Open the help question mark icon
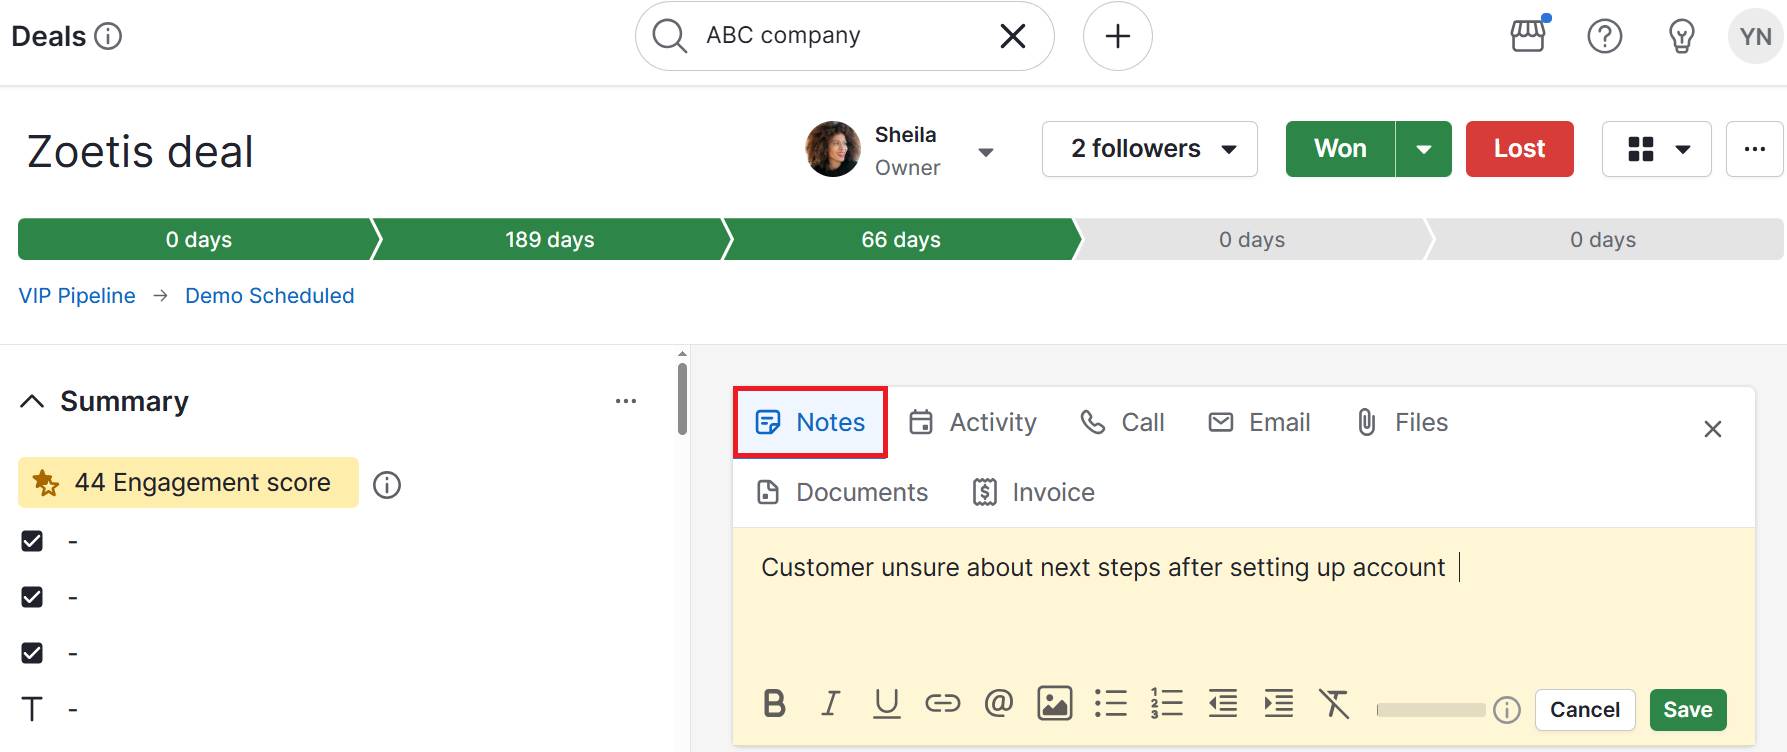Image resolution: width=1787 pixels, height=752 pixels. [x=1605, y=36]
